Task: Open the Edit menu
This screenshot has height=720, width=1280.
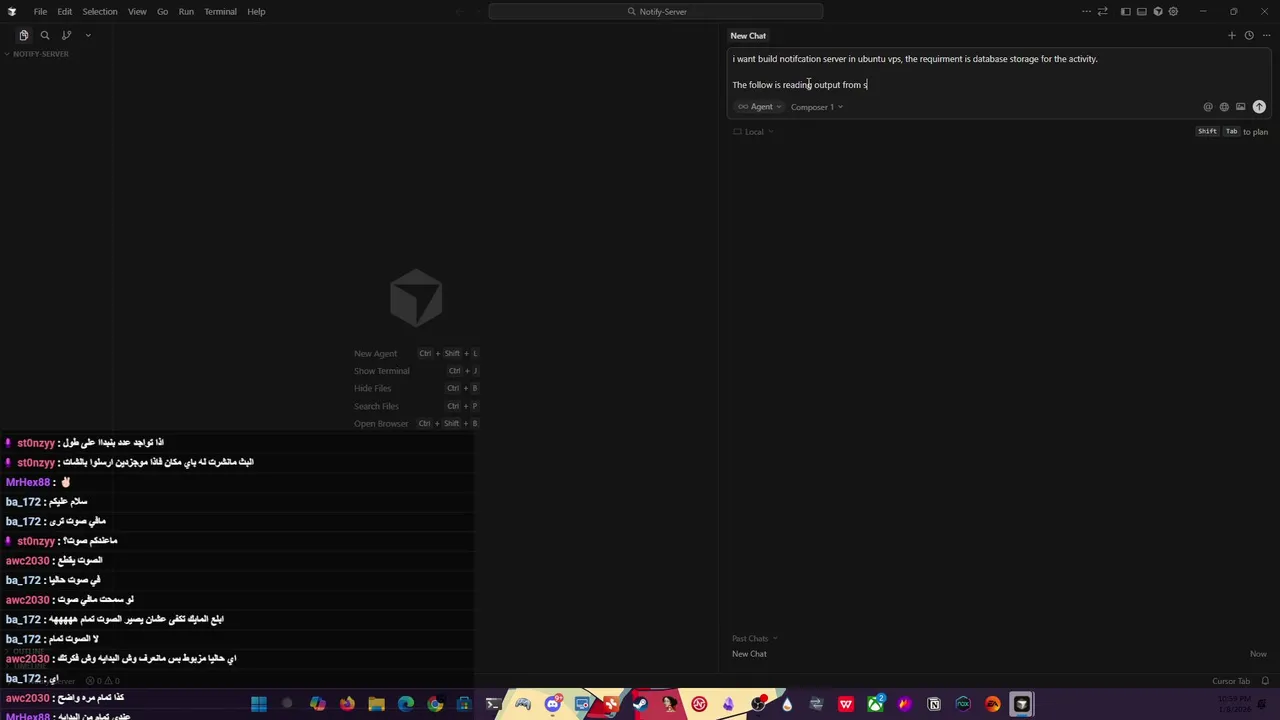Action: pyautogui.click(x=64, y=11)
